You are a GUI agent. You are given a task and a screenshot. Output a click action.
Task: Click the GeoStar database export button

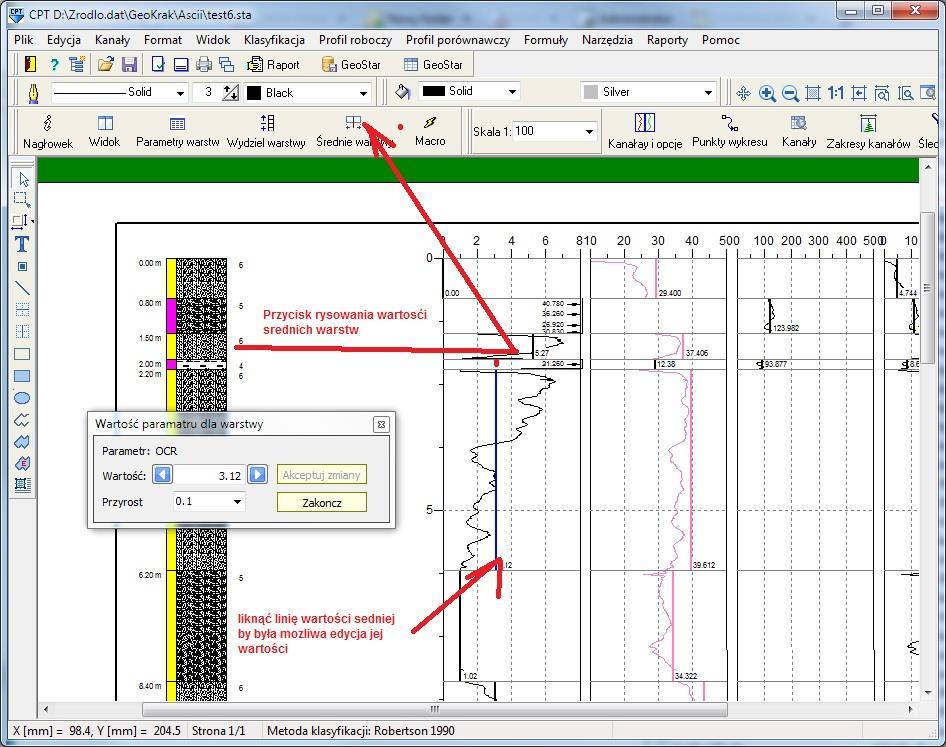[x=351, y=64]
